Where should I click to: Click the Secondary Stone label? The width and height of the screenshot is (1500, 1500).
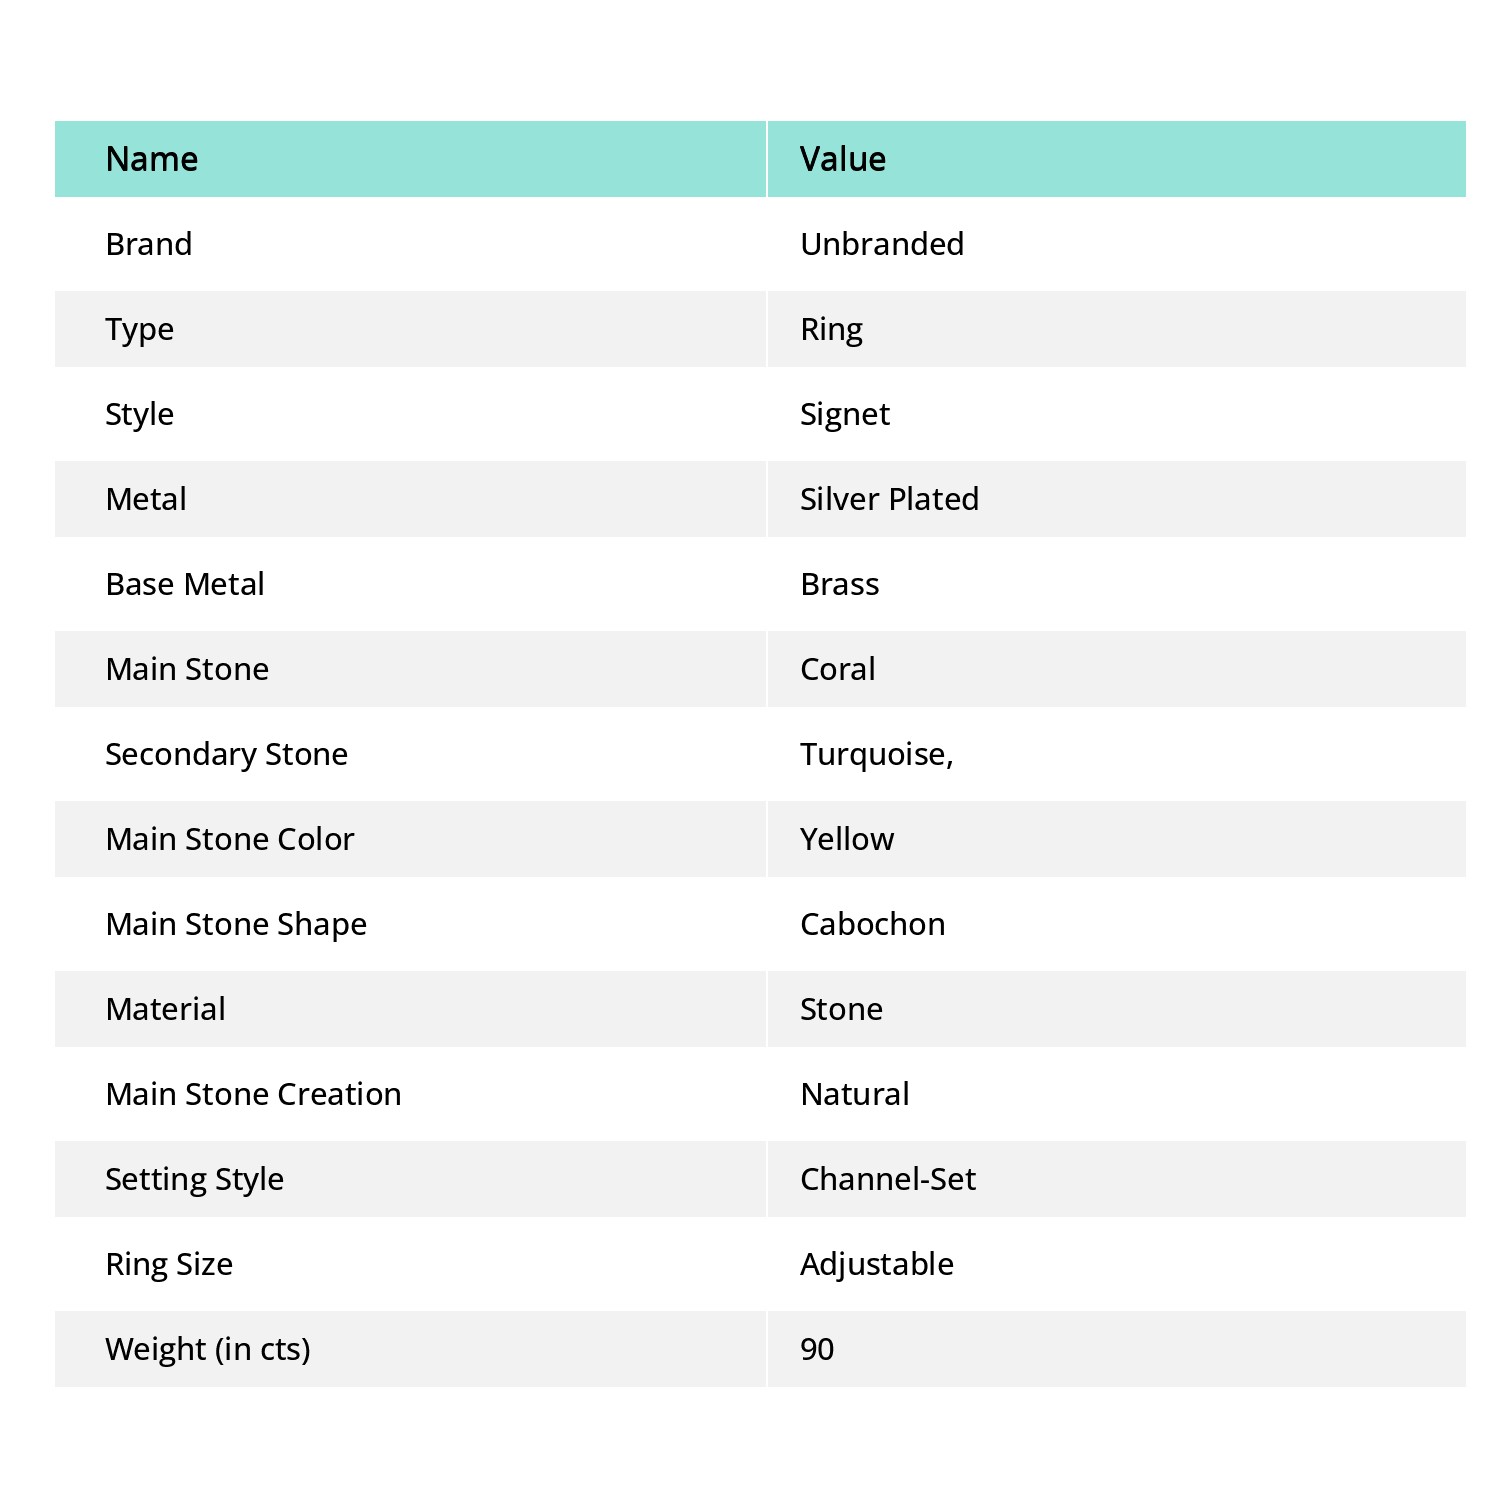pyautogui.click(x=227, y=754)
